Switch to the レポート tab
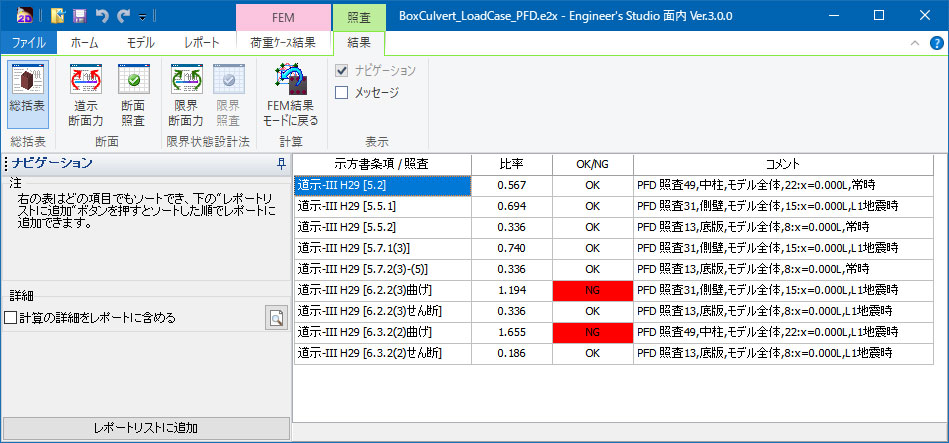 pyautogui.click(x=202, y=43)
